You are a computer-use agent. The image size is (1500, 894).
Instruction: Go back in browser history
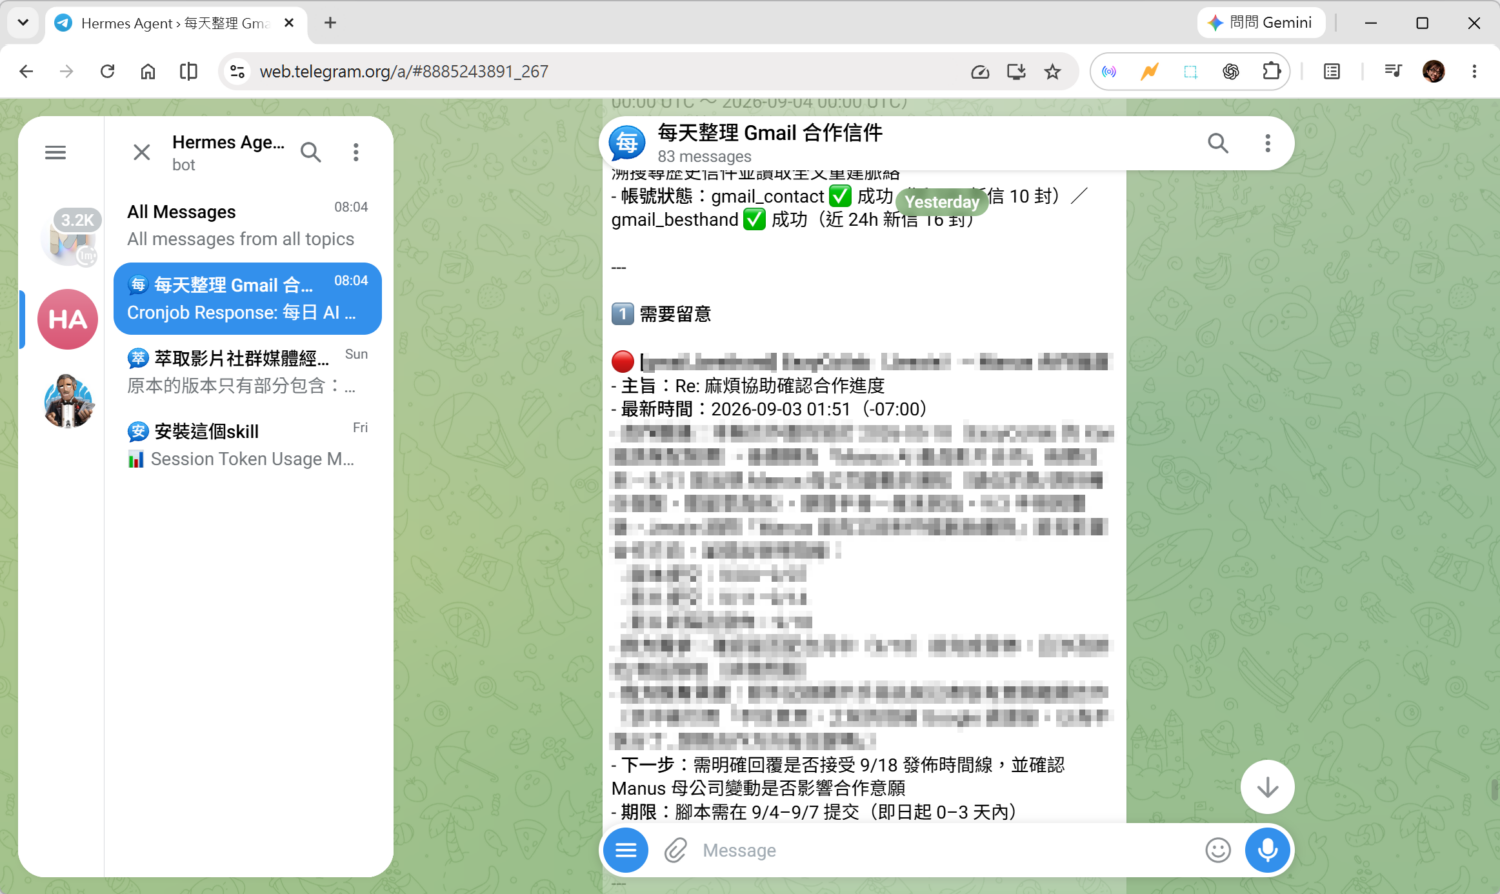click(27, 71)
